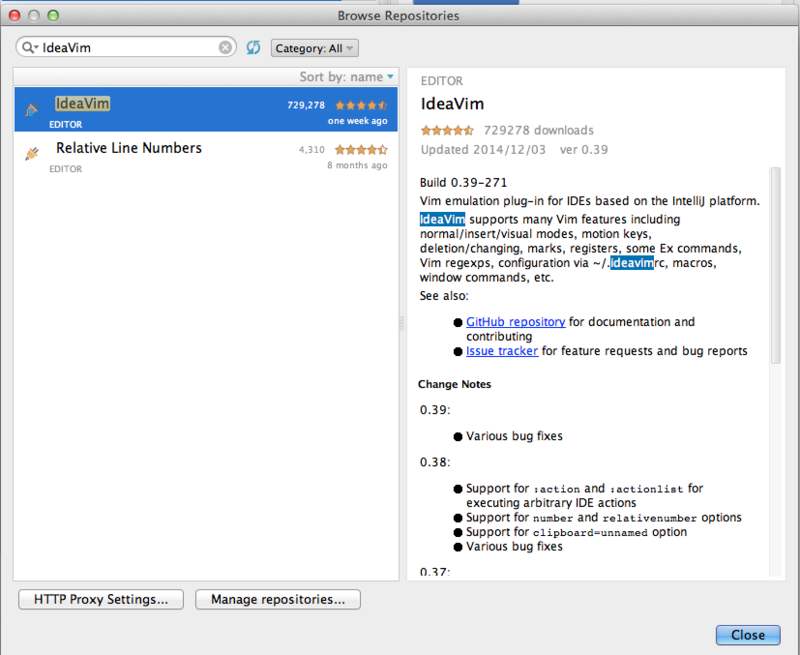
Task: Click Relative Line Numbers star rating
Action: tap(361, 149)
